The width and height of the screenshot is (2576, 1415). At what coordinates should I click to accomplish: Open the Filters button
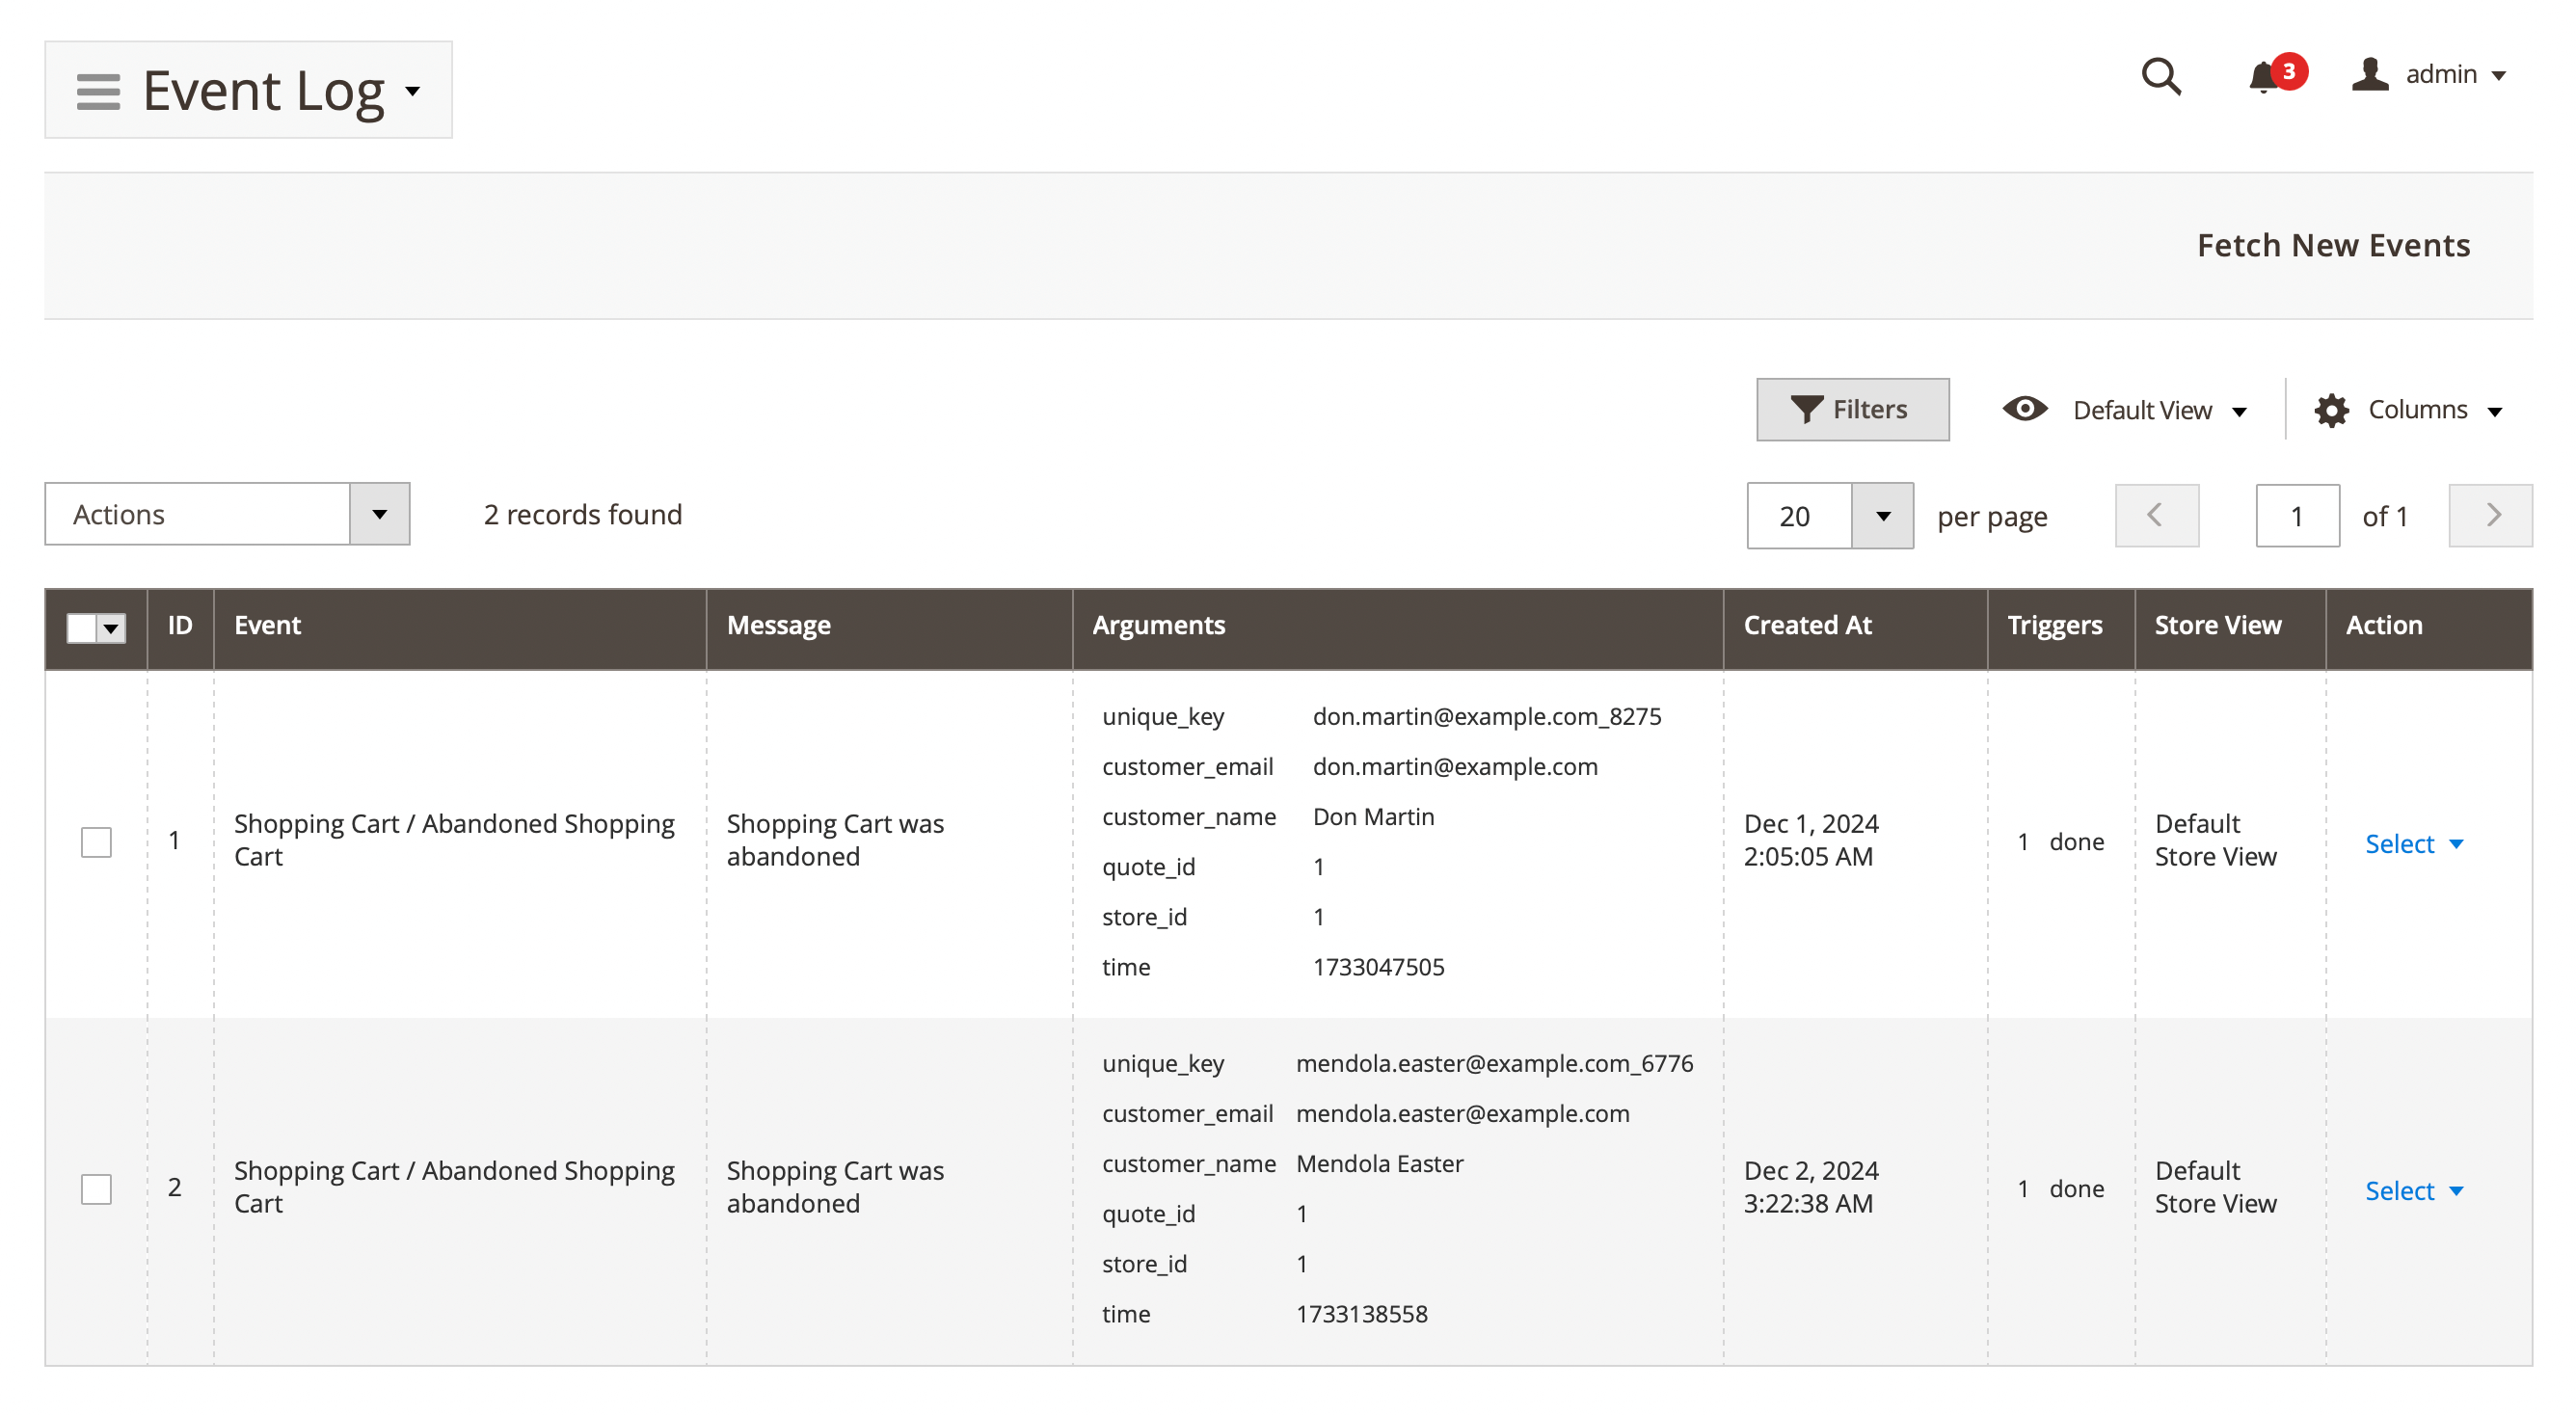[1852, 409]
